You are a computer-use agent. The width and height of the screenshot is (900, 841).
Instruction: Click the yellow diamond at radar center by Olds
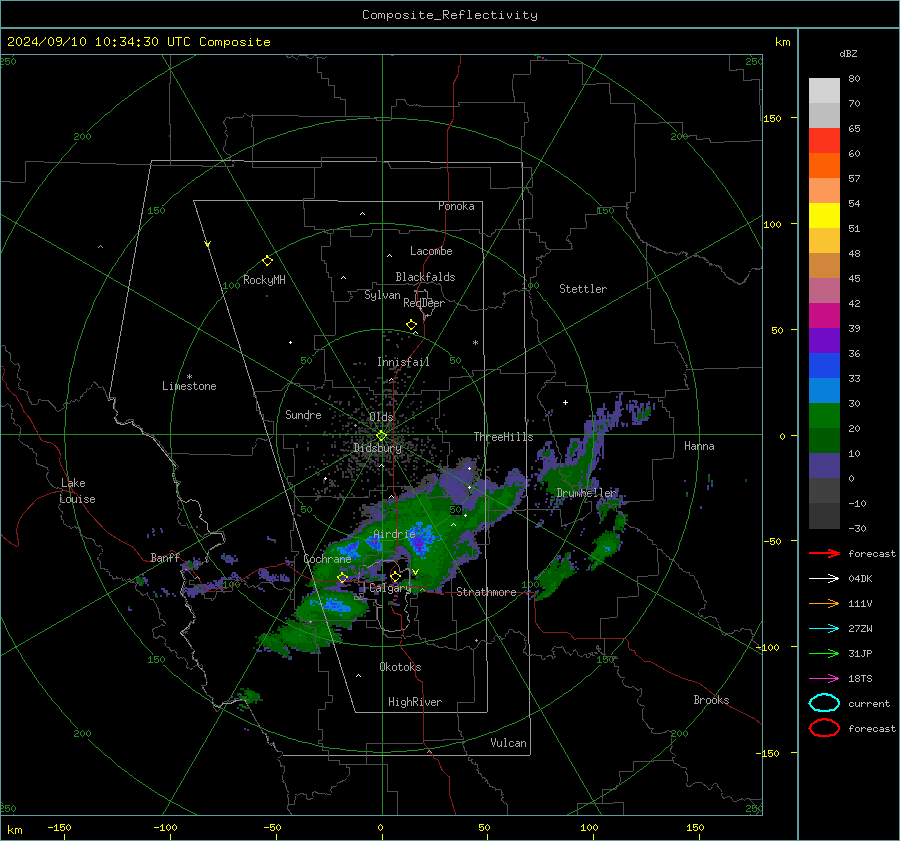click(381, 436)
